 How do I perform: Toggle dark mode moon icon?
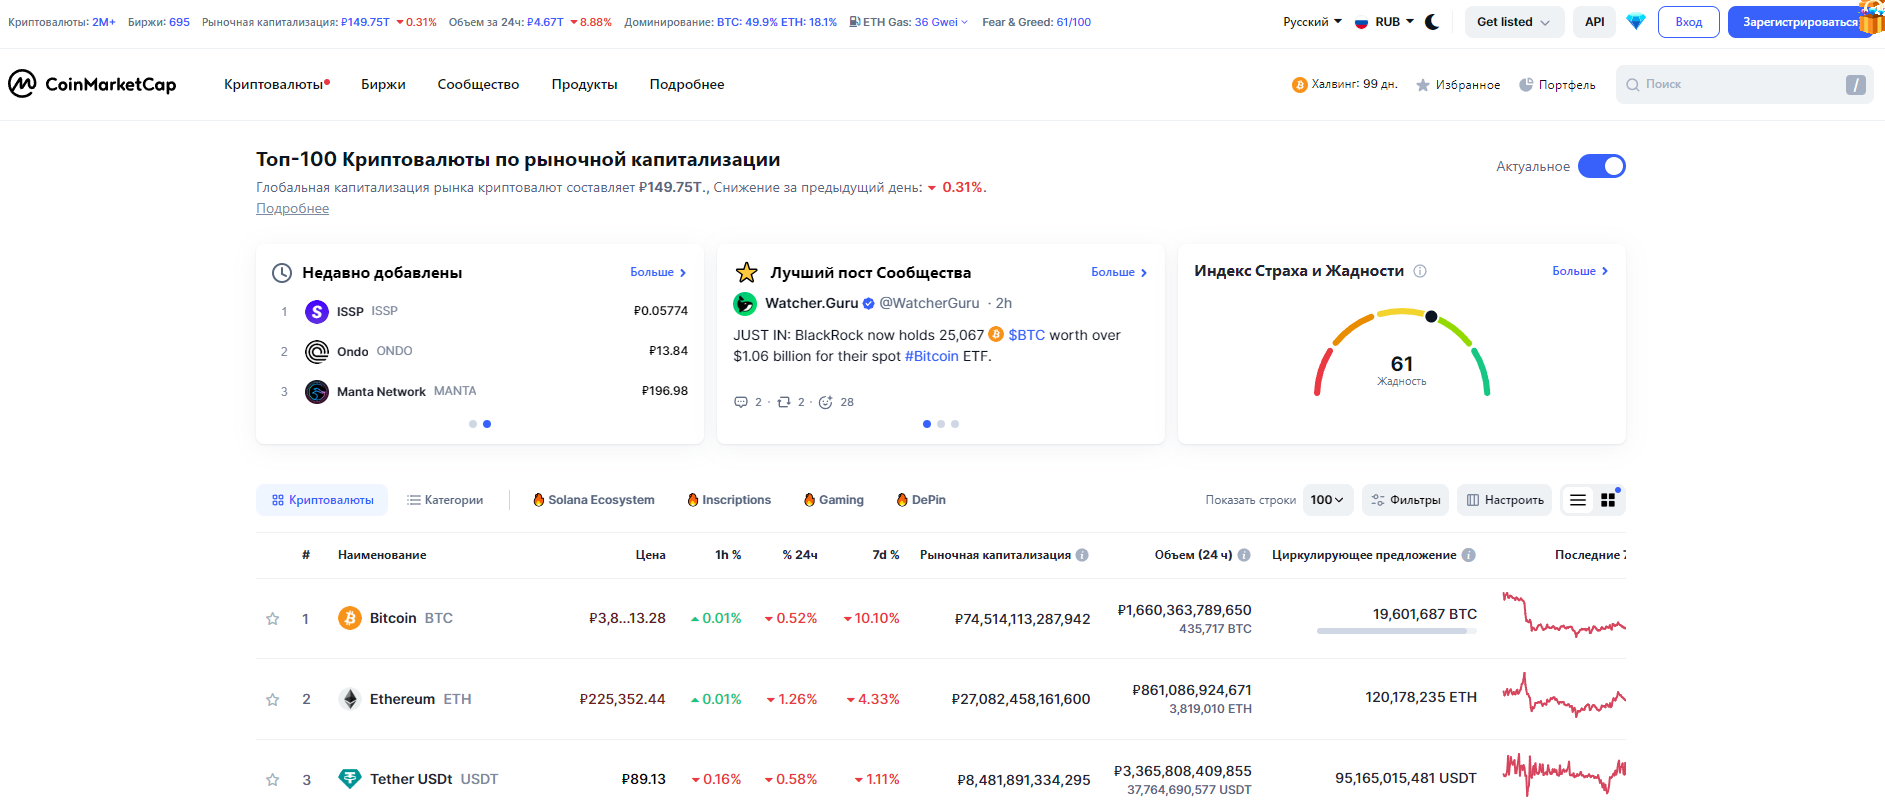1432,22
